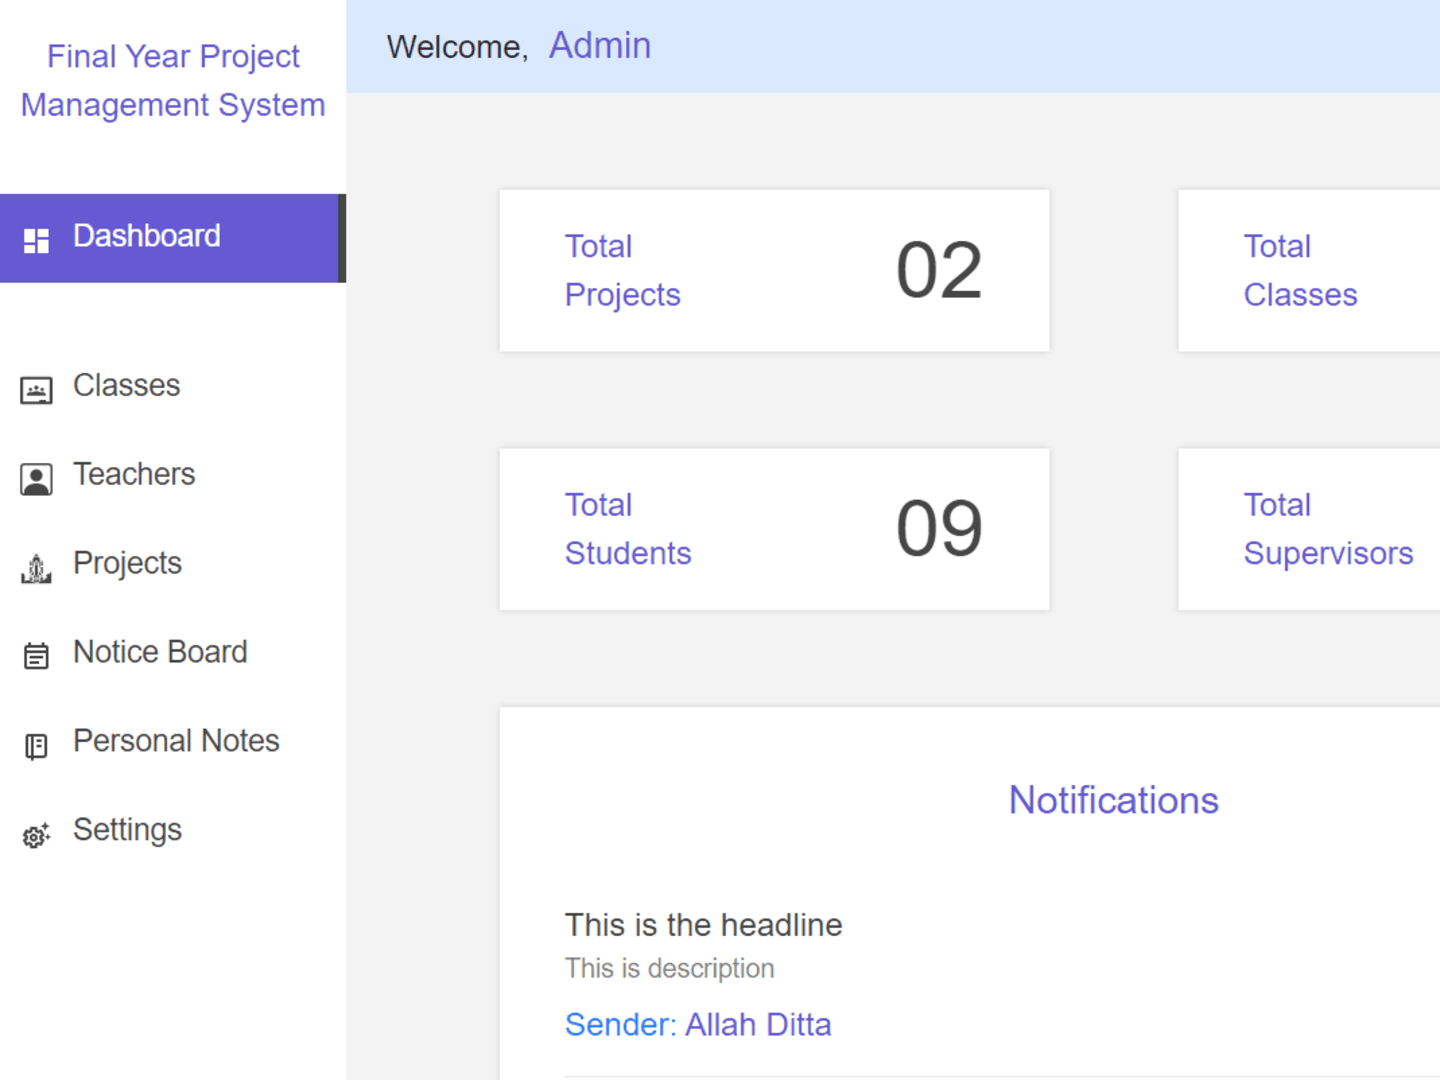Image resolution: width=1440 pixels, height=1080 pixels.
Task: Click the Dashboard grid icon
Action: point(36,240)
